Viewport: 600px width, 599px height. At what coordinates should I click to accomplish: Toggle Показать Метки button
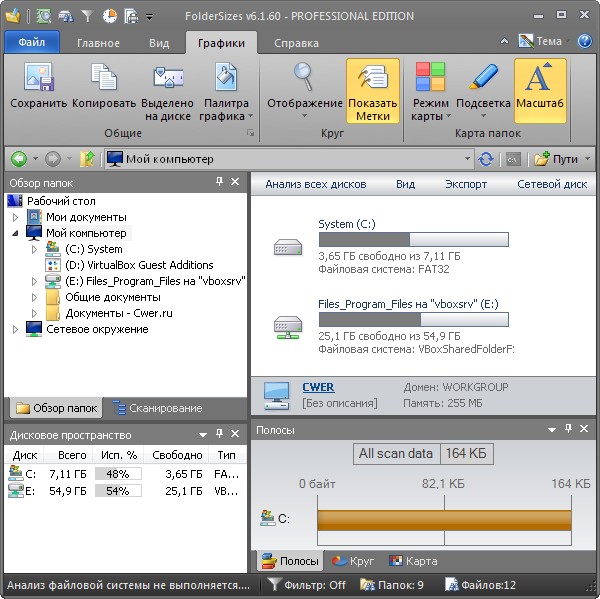(x=373, y=91)
